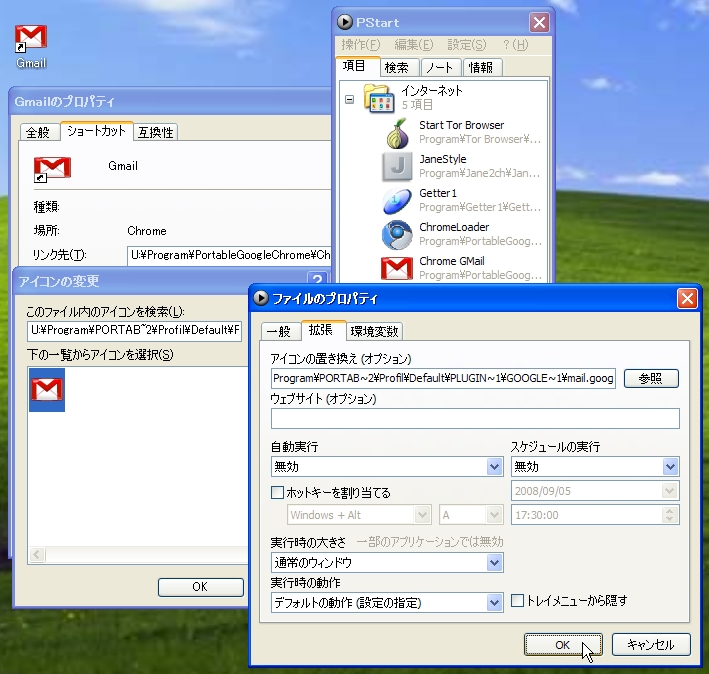
Task: Close the ファイルのプロパティ dialog
Action: pos(687,298)
